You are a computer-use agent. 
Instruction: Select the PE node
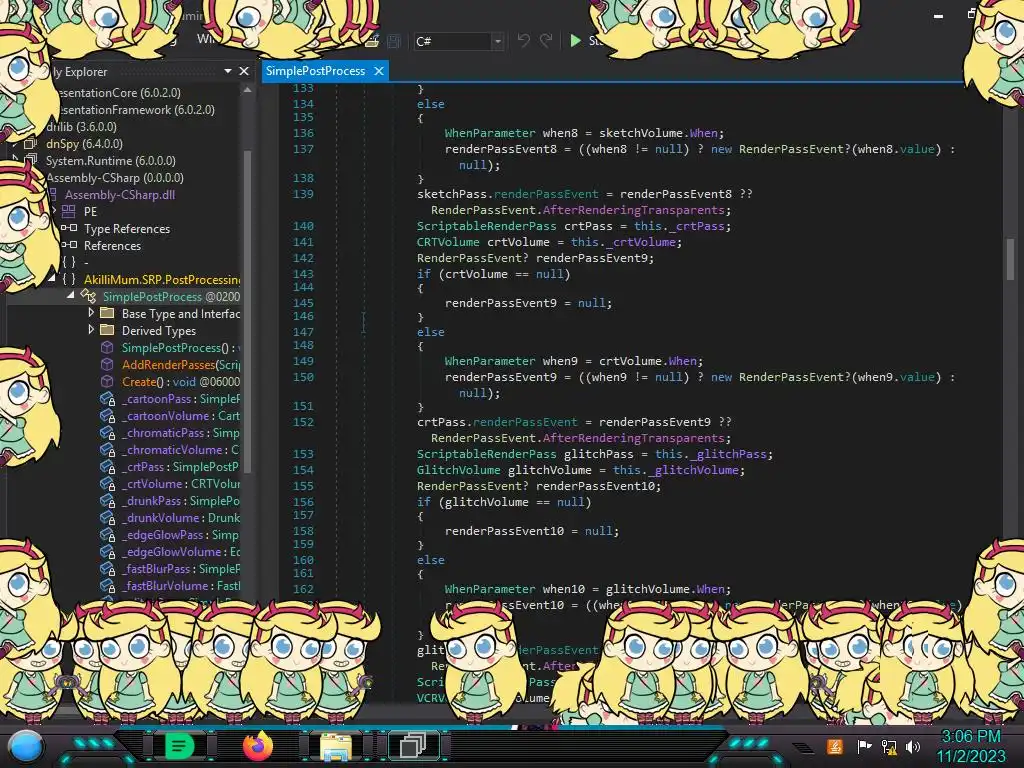pyautogui.click(x=90, y=212)
